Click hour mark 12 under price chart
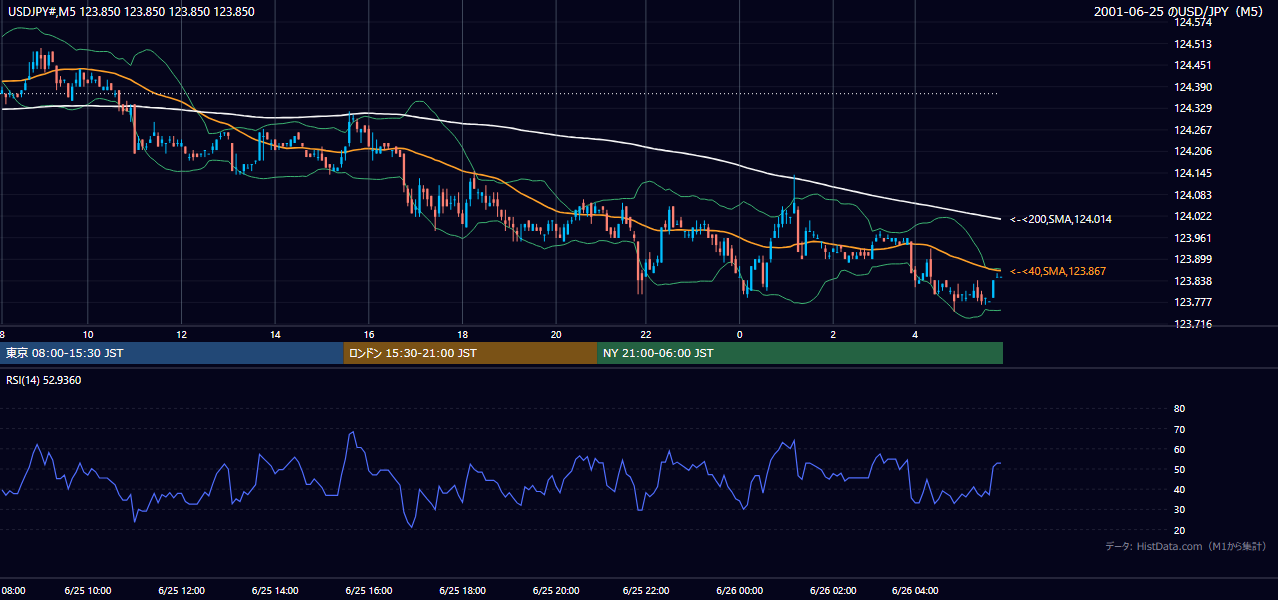1278x600 pixels. (x=181, y=334)
